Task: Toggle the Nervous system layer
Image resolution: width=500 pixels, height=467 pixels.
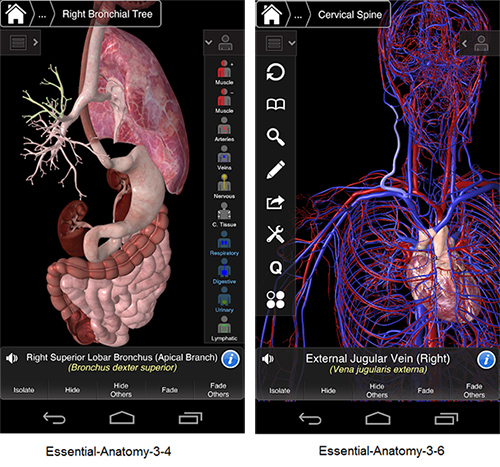Action: point(224,186)
